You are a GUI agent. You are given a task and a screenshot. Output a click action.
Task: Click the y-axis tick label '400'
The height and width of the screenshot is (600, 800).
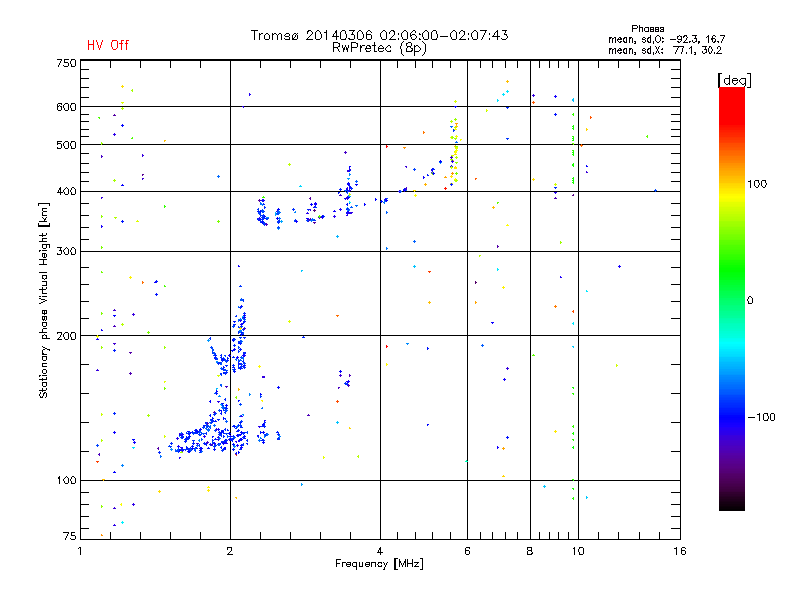pyautogui.click(x=66, y=192)
